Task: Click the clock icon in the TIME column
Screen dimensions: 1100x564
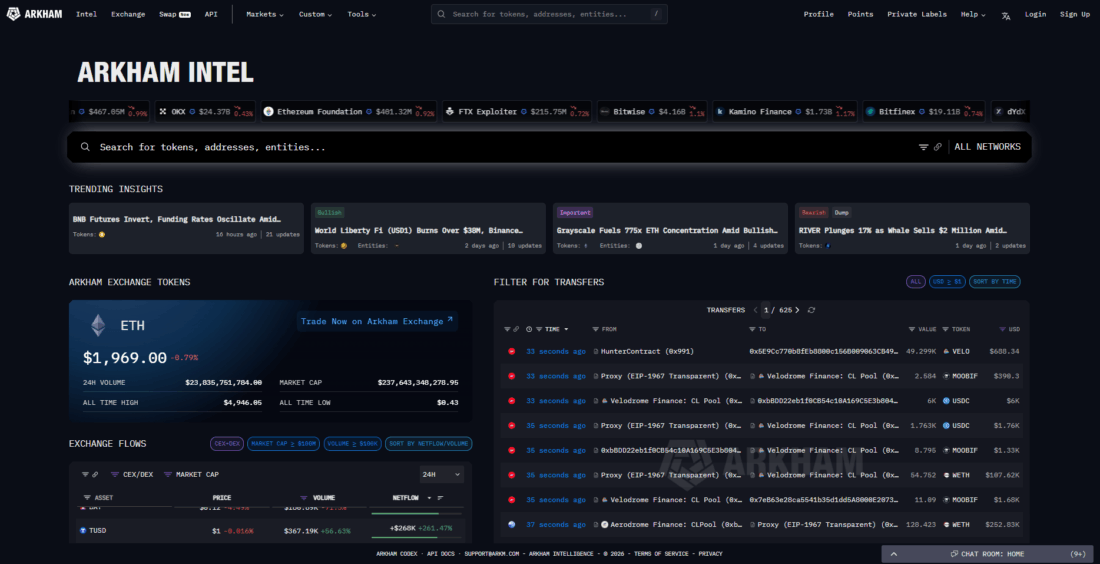Action: click(x=529, y=329)
